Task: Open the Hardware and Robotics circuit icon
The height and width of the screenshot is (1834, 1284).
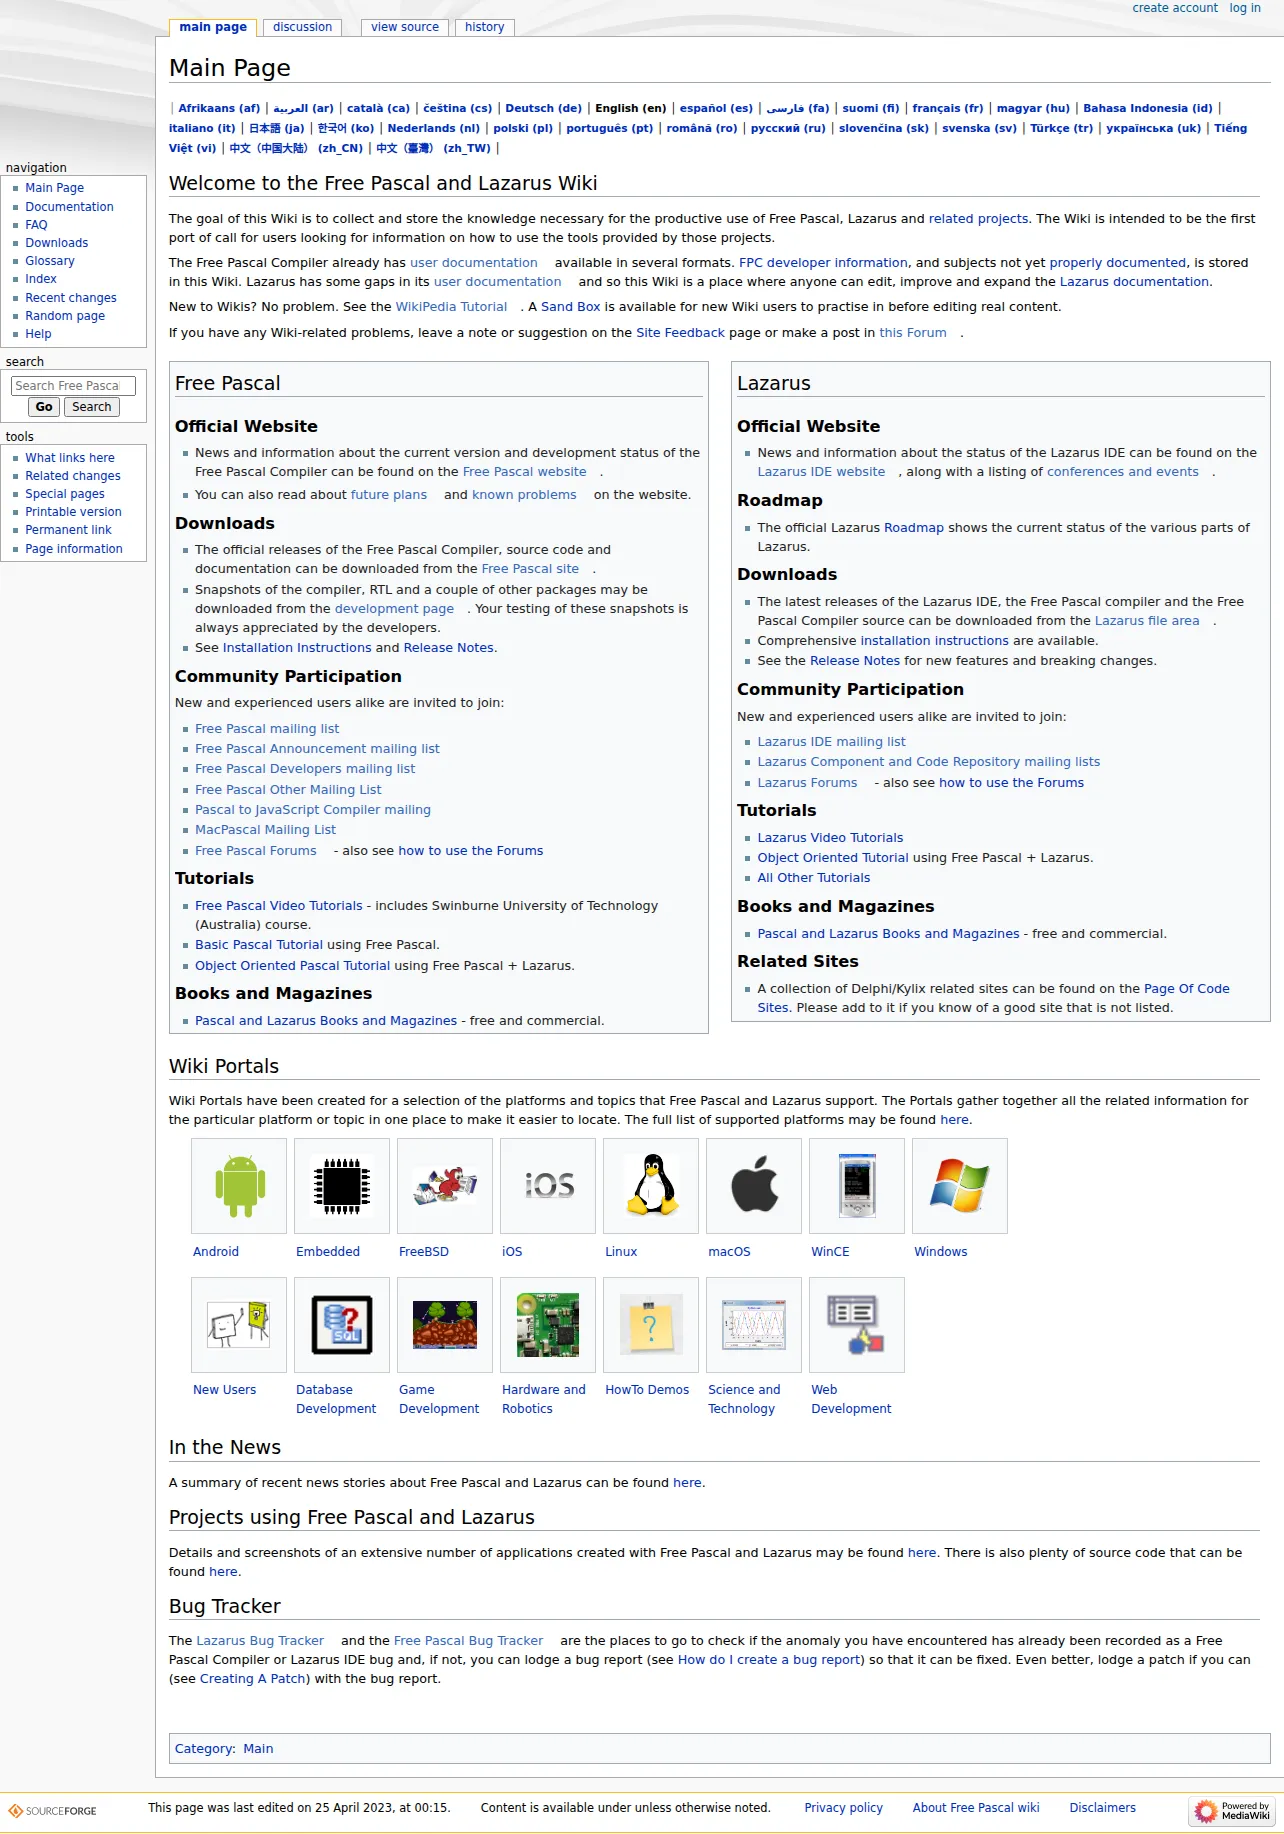Action: coord(548,1325)
